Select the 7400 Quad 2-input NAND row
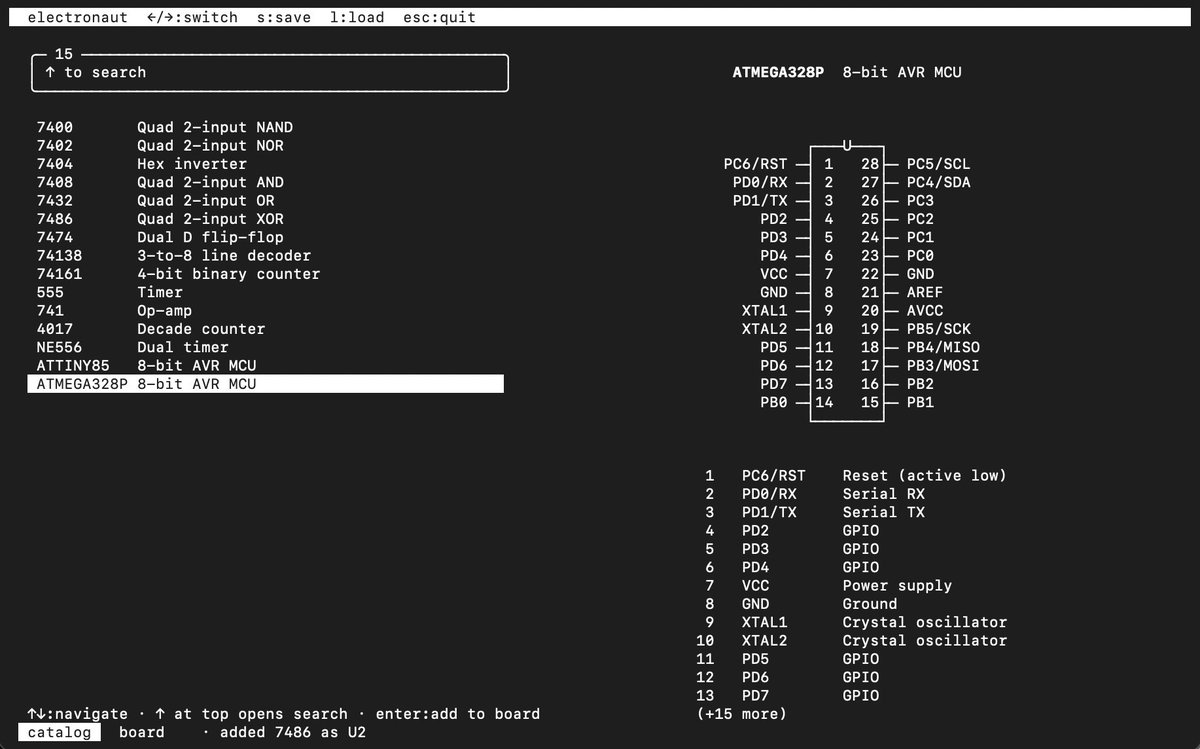 pos(265,127)
